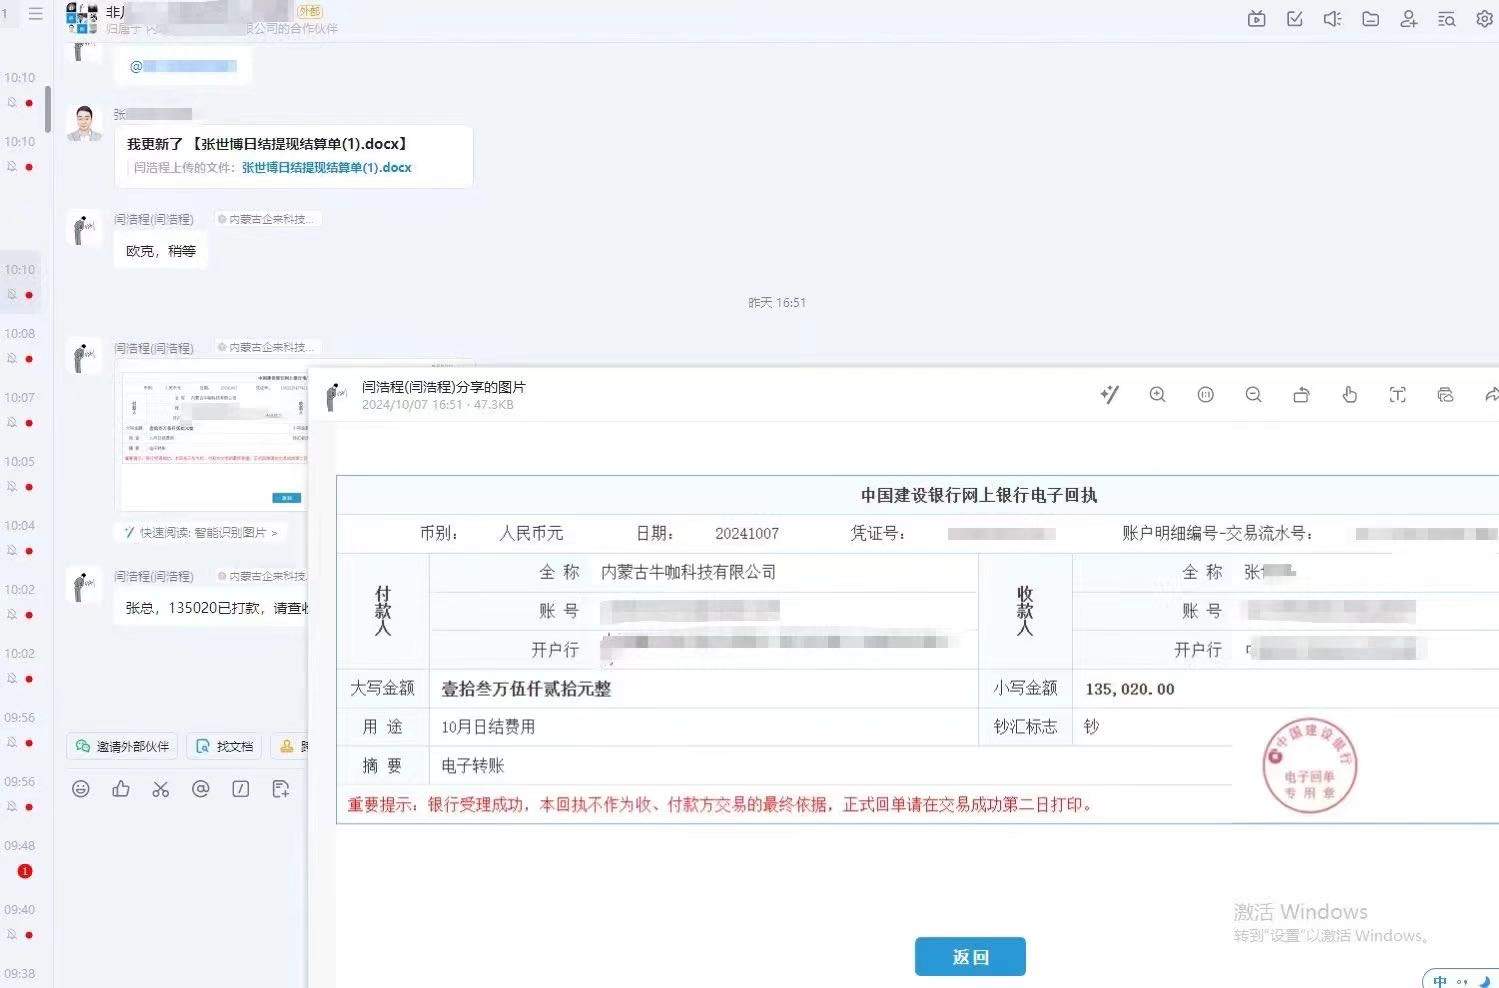Extract text with the OCR recognition icon
Viewport: 1499px width, 988px height.
pos(1397,394)
